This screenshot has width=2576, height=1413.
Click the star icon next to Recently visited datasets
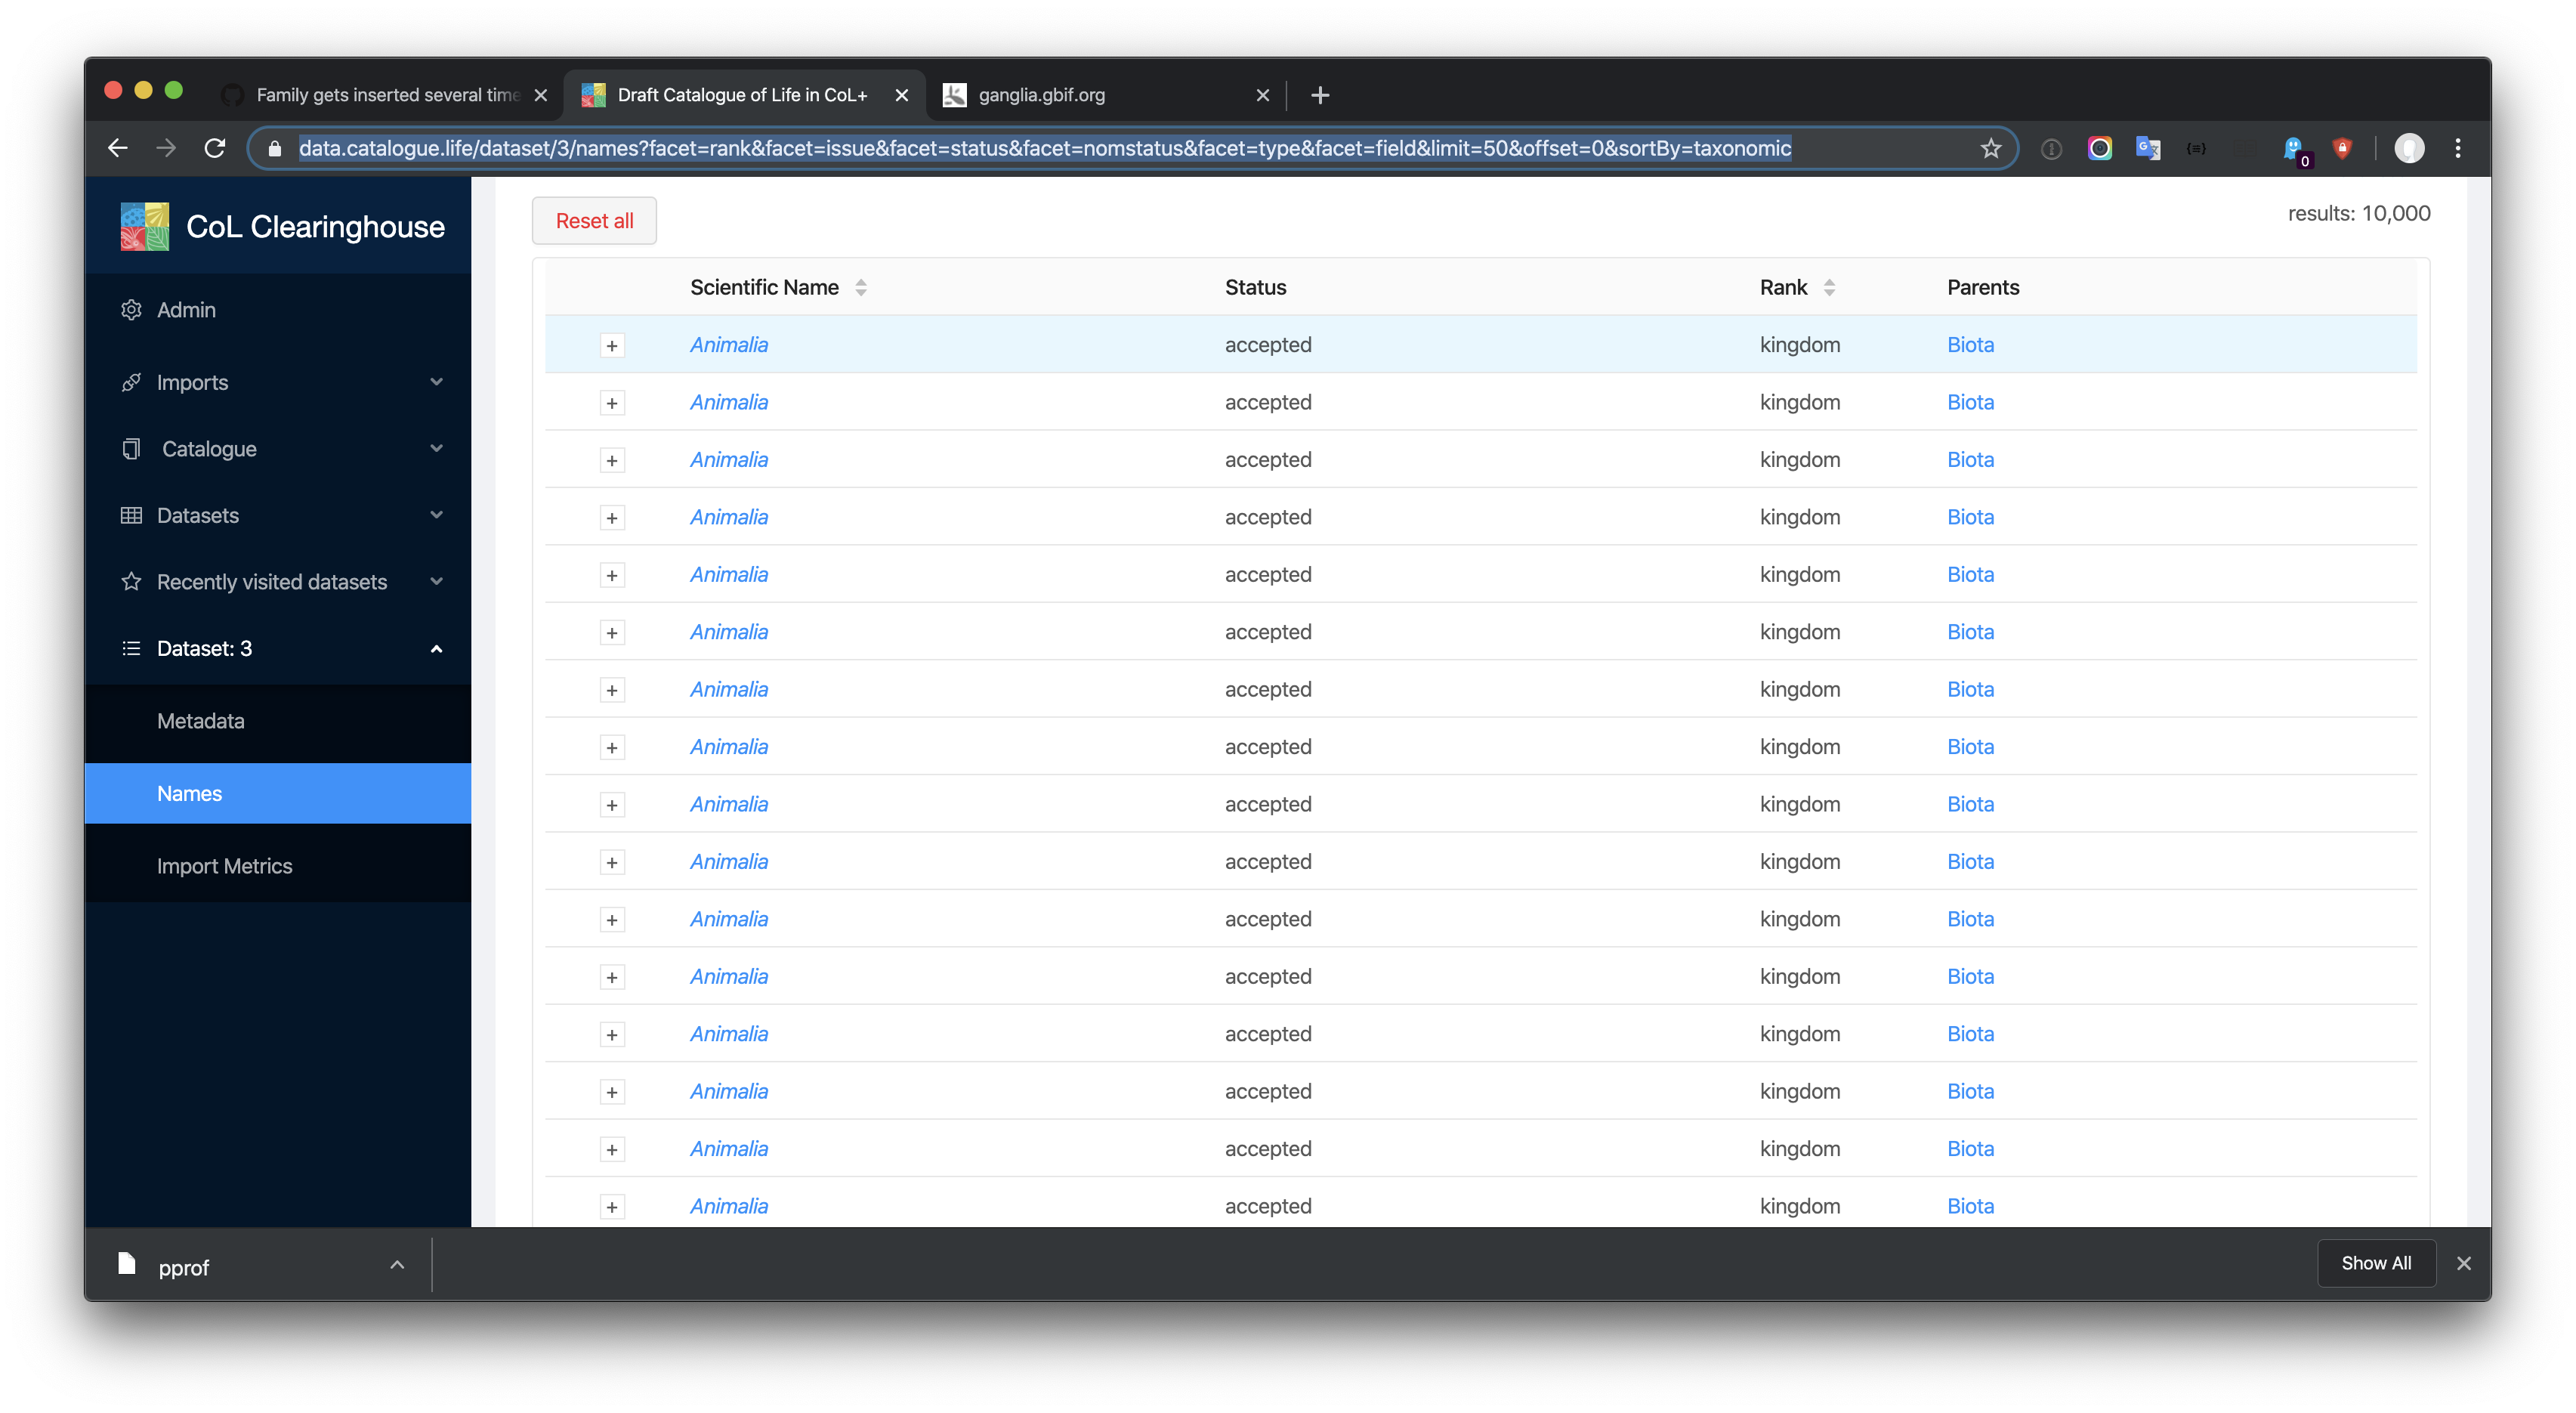coord(131,581)
